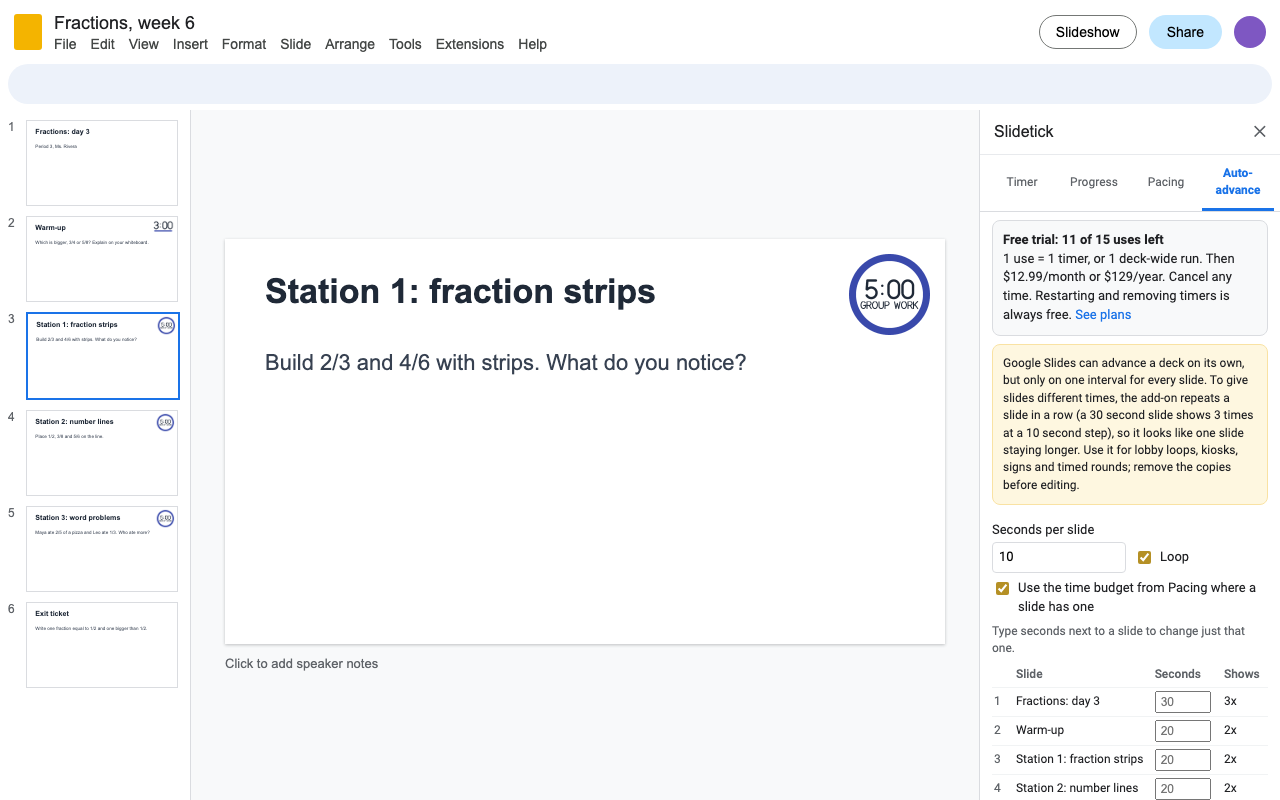Open the Insert menu
Screen dimensions: 1280x800
tap(190, 44)
